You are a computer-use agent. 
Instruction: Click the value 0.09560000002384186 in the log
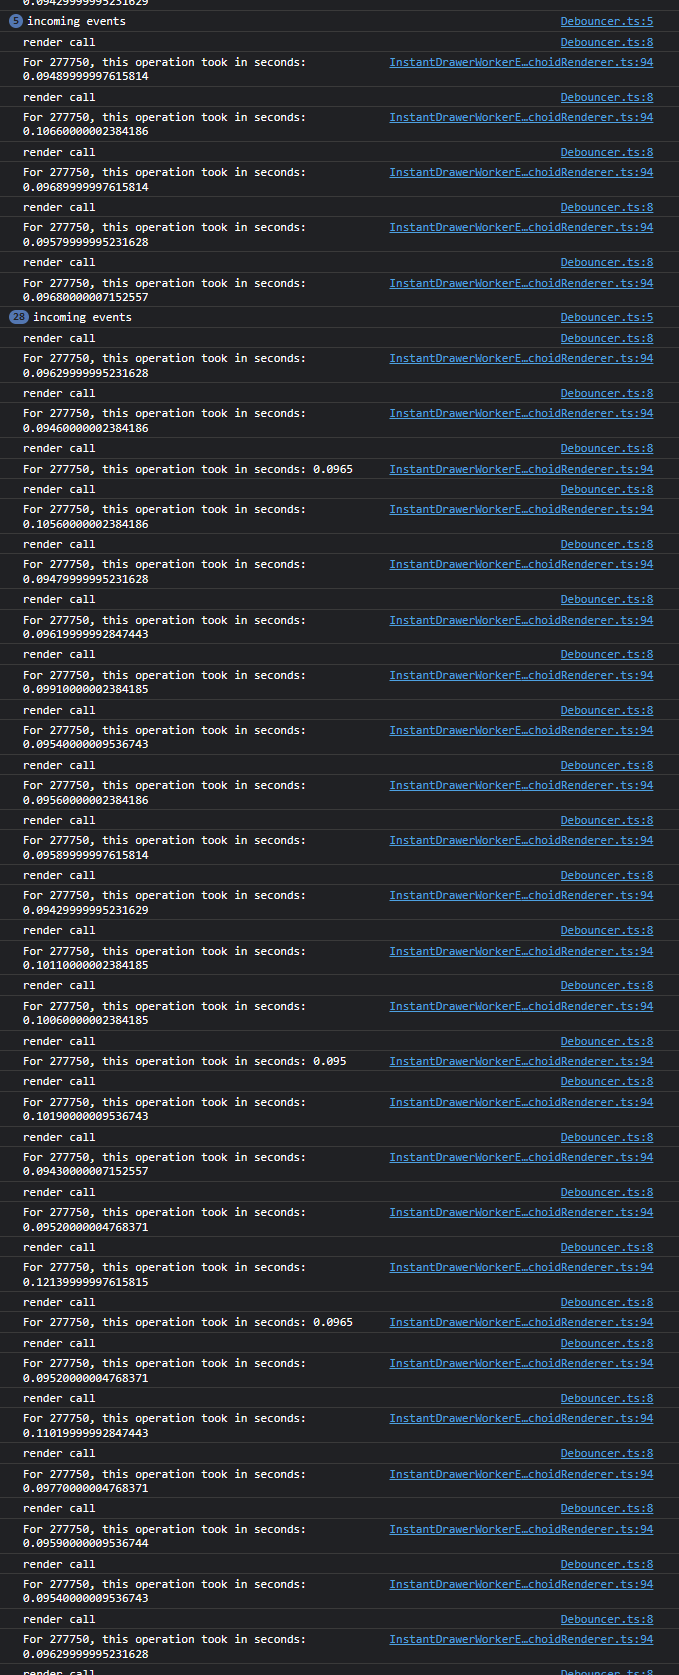tap(86, 800)
